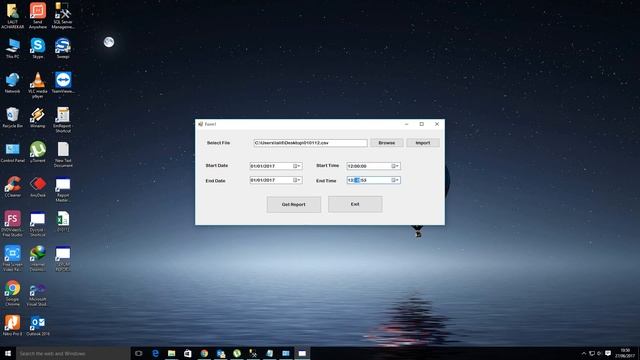Select the Outlook 2016 desktop icon
The width and height of the screenshot is (640, 360).
[x=38, y=325]
